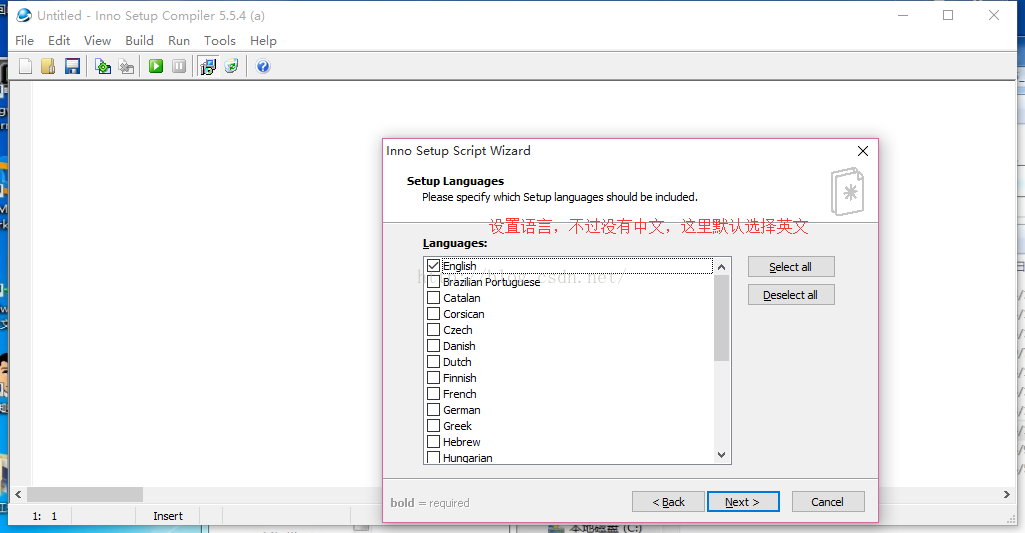Tick the Czech language checkbox
Screen dimensions: 1025x533
433,330
